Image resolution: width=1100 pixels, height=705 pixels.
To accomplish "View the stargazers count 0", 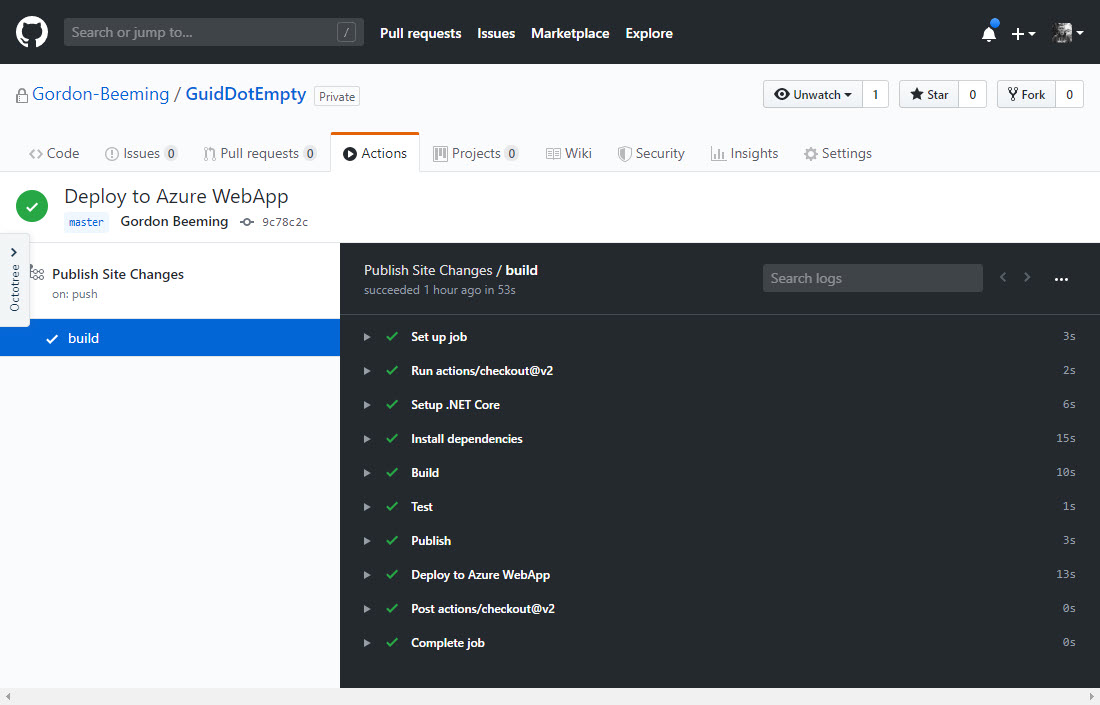I will pos(972,94).
